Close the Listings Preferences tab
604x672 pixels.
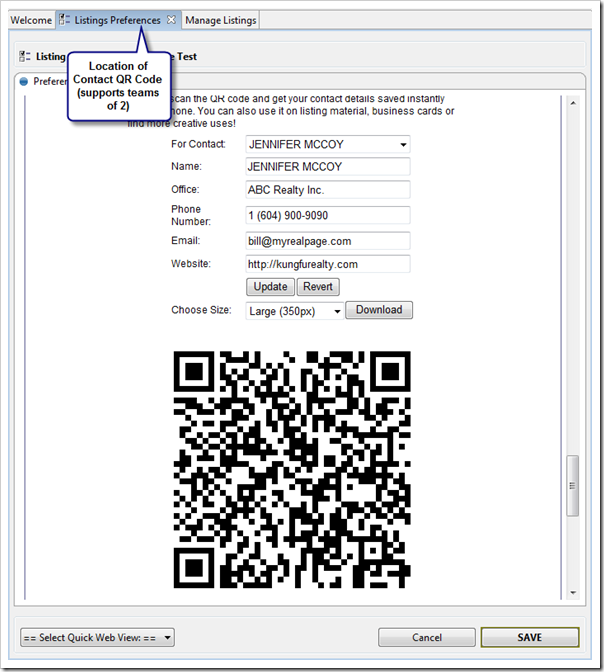point(171,20)
